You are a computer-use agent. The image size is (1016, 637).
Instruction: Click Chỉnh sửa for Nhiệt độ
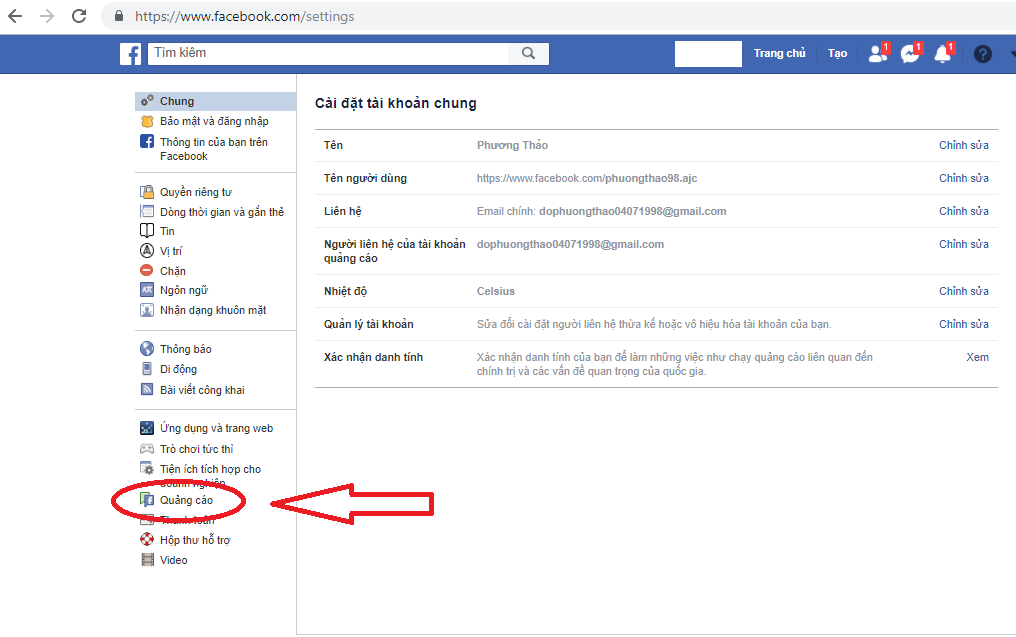coord(964,292)
